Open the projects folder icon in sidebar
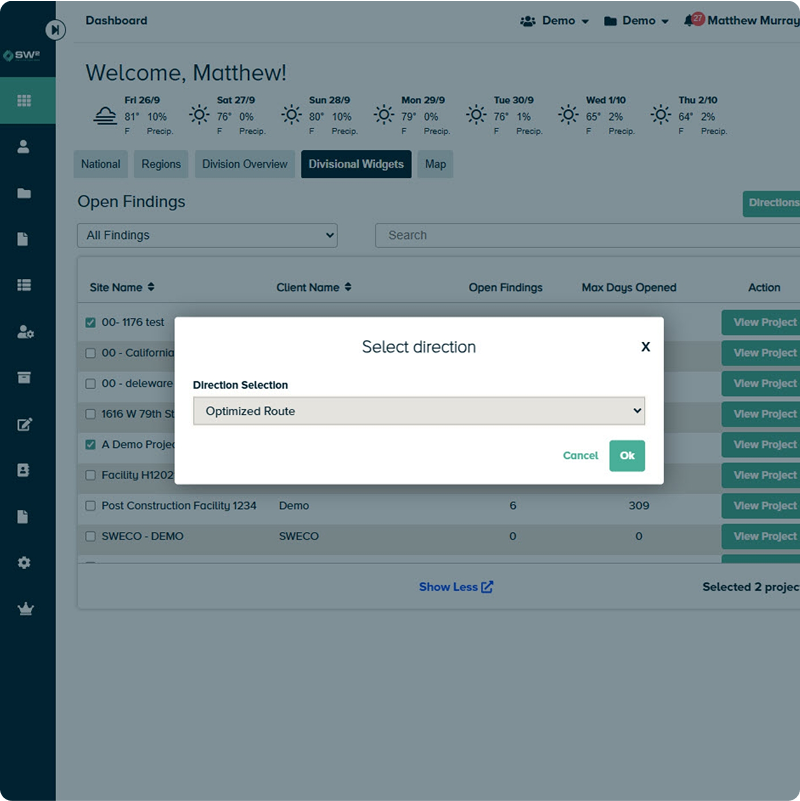The width and height of the screenshot is (800, 801). (25, 193)
